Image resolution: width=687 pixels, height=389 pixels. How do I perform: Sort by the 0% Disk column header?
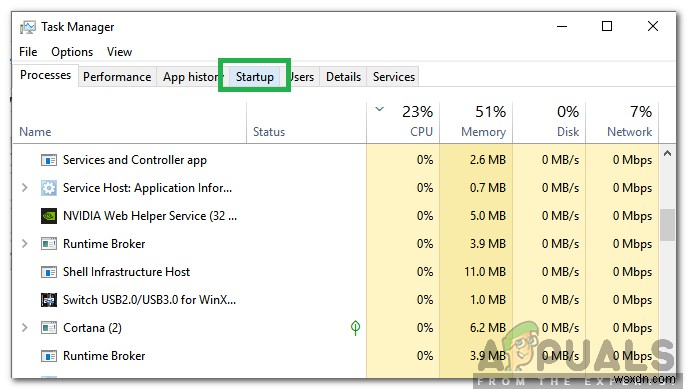pos(549,123)
